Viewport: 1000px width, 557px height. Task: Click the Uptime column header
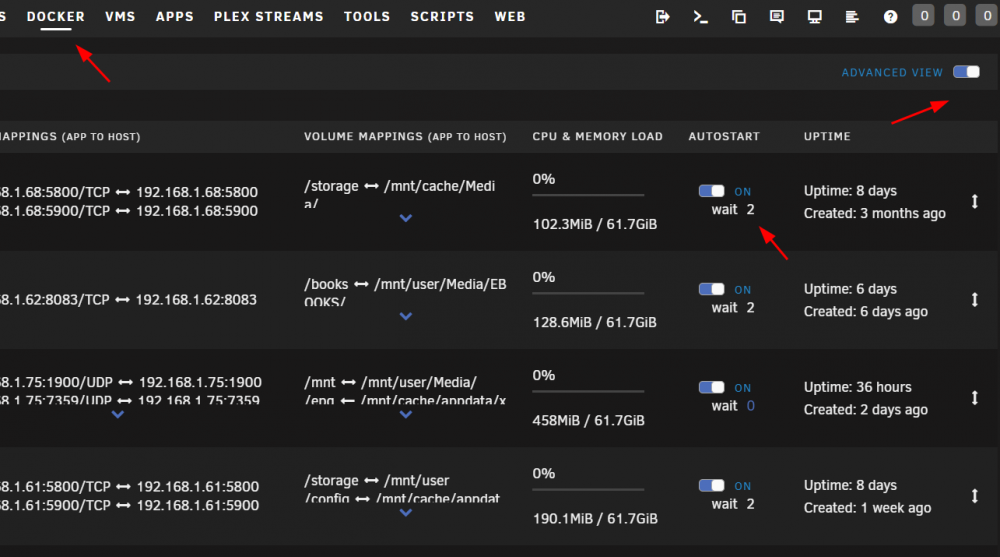pyautogui.click(x=827, y=137)
